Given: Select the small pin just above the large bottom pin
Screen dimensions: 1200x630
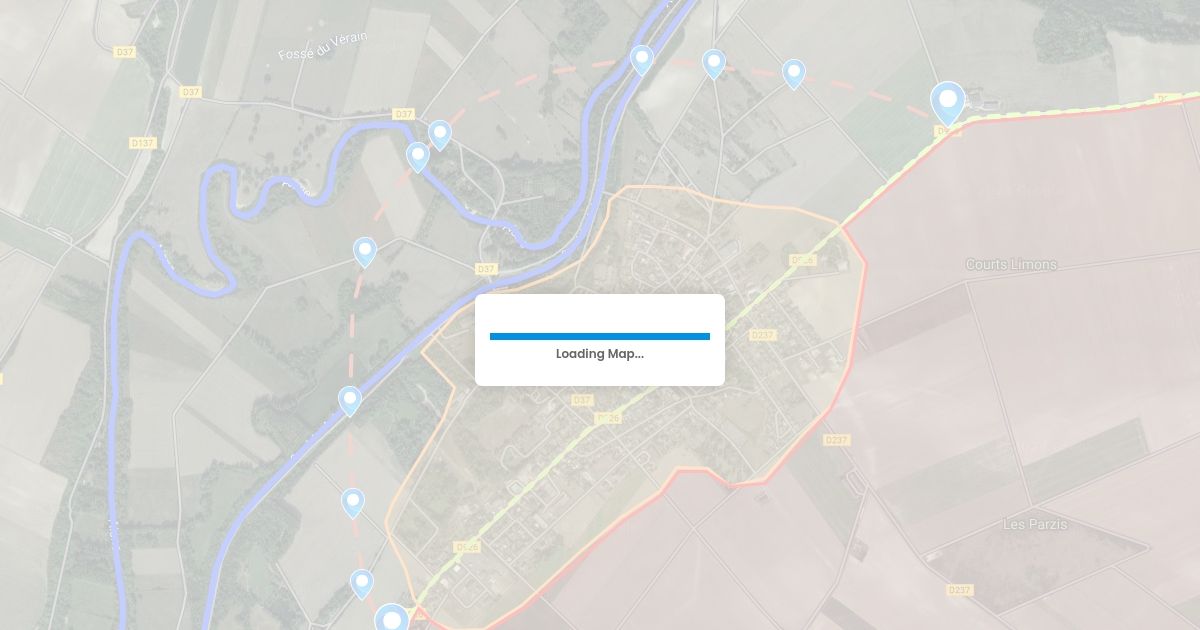Looking at the screenshot, I should click(x=361, y=584).
